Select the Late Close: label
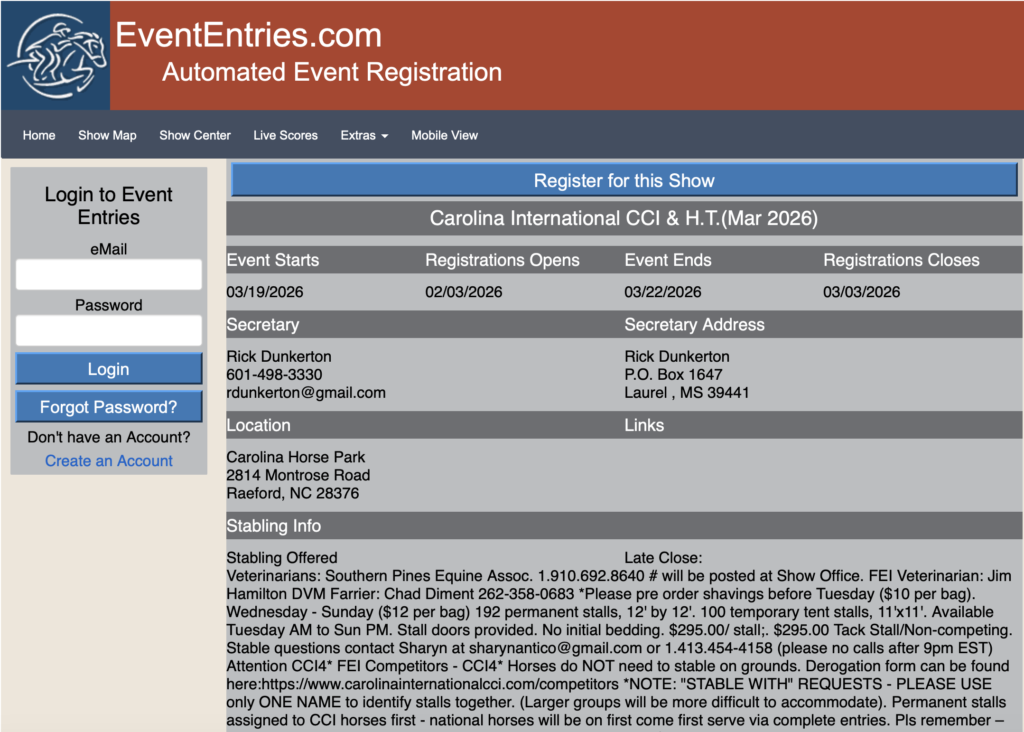 tap(663, 558)
